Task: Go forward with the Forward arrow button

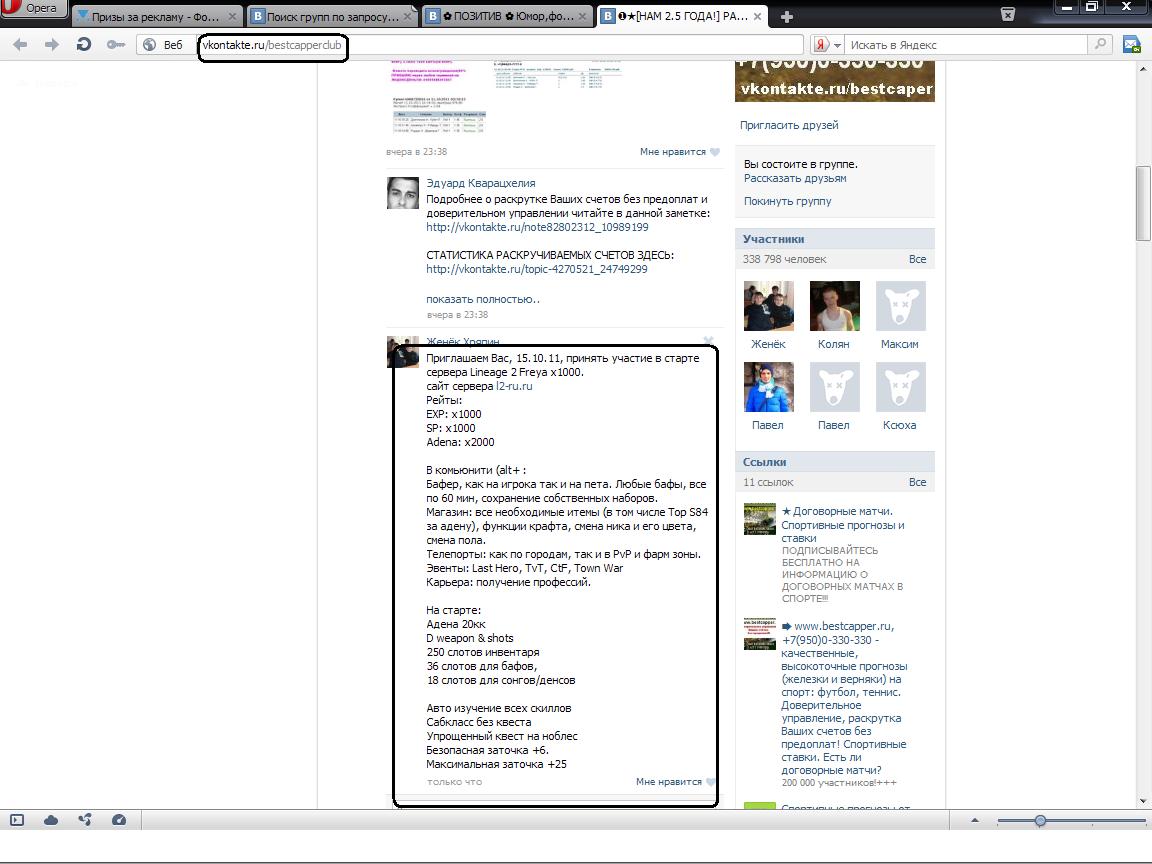Action: tap(51, 45)
